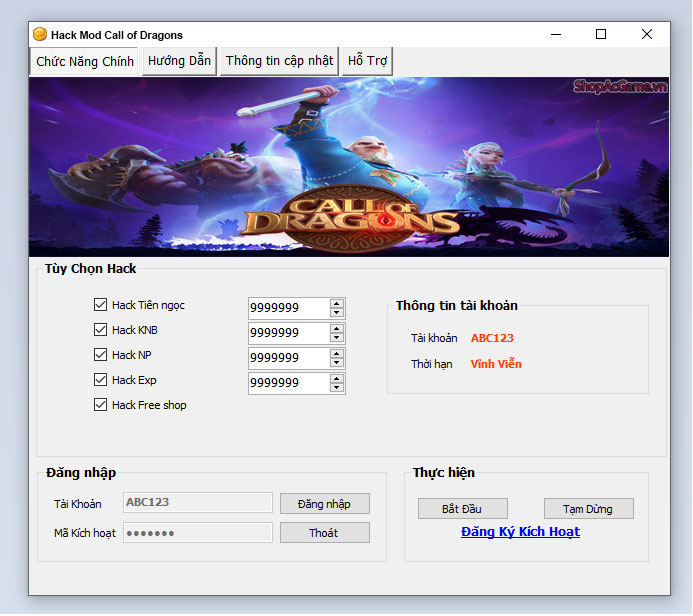Viewport: 693px width, 616px height.
Task: Open the Đăng Ký Kích Hoạt link
Action: 520,532
